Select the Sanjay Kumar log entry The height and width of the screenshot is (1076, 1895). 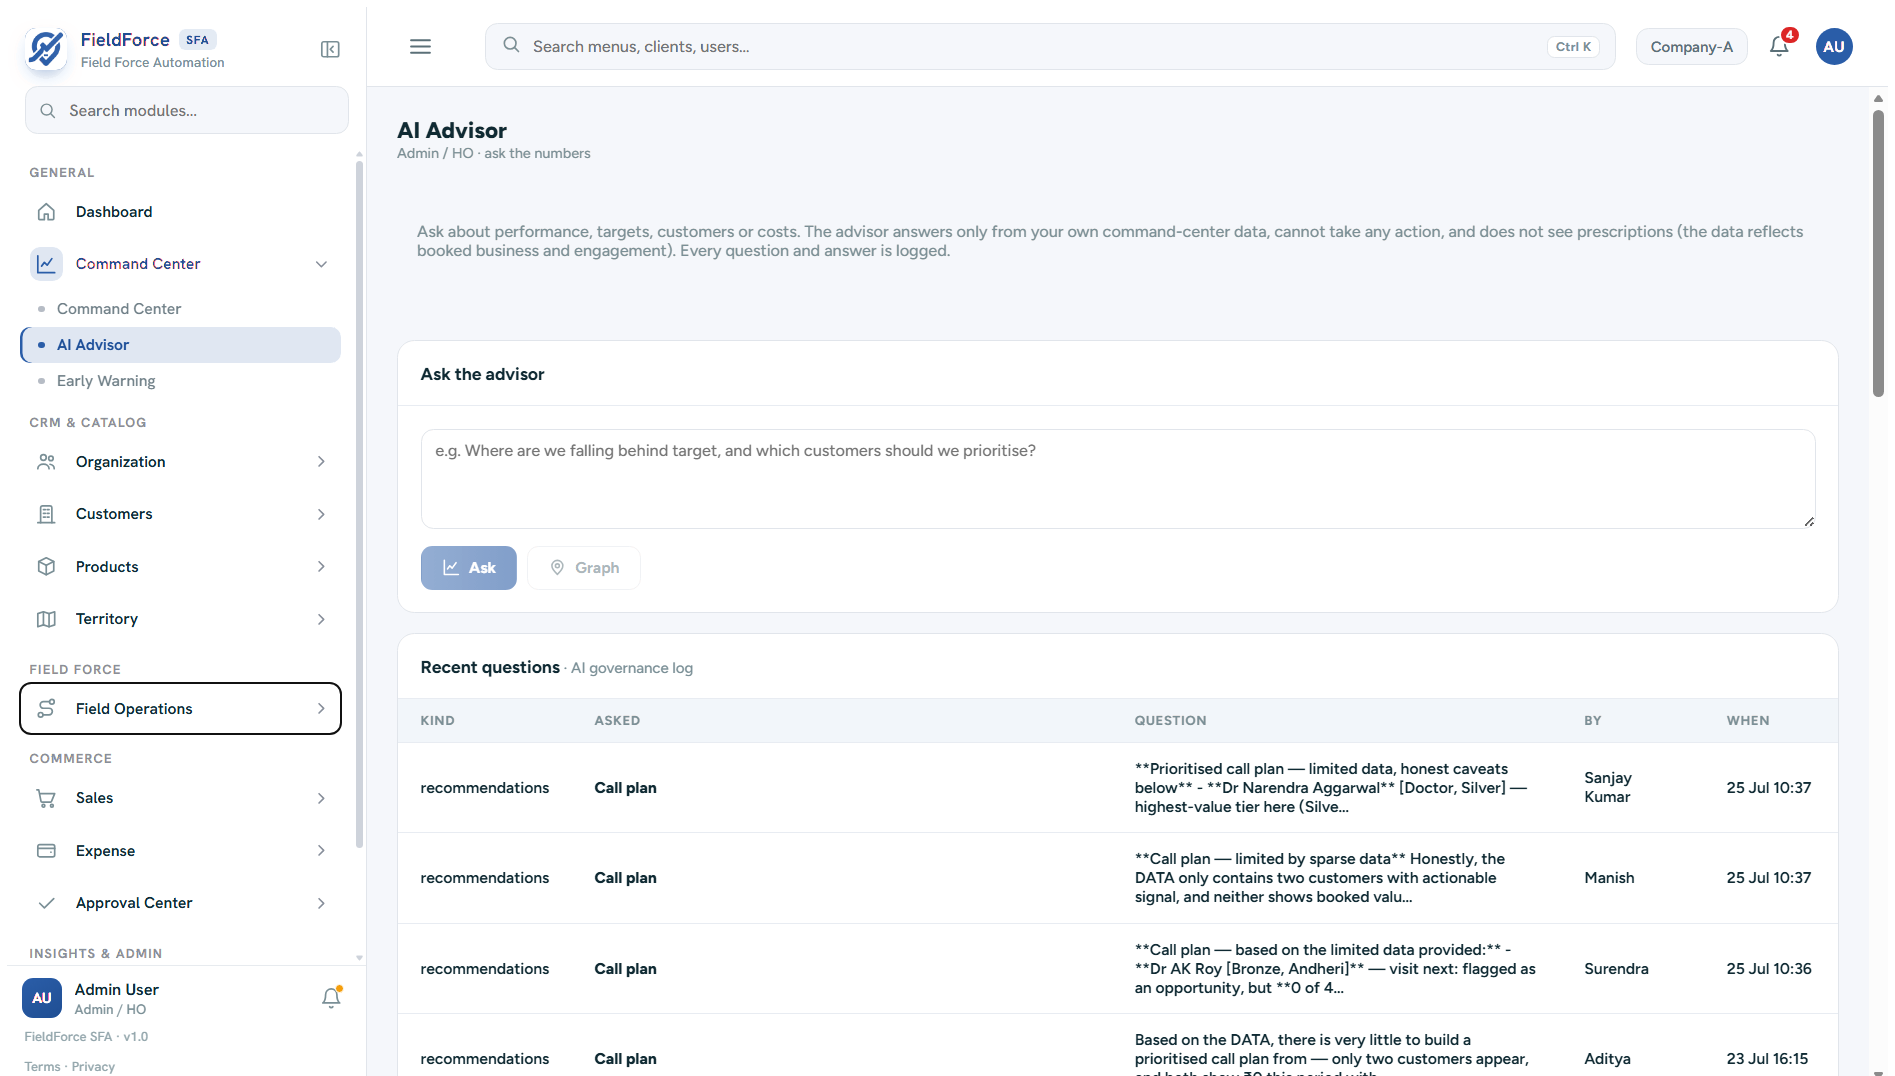tap(1118, 788)
